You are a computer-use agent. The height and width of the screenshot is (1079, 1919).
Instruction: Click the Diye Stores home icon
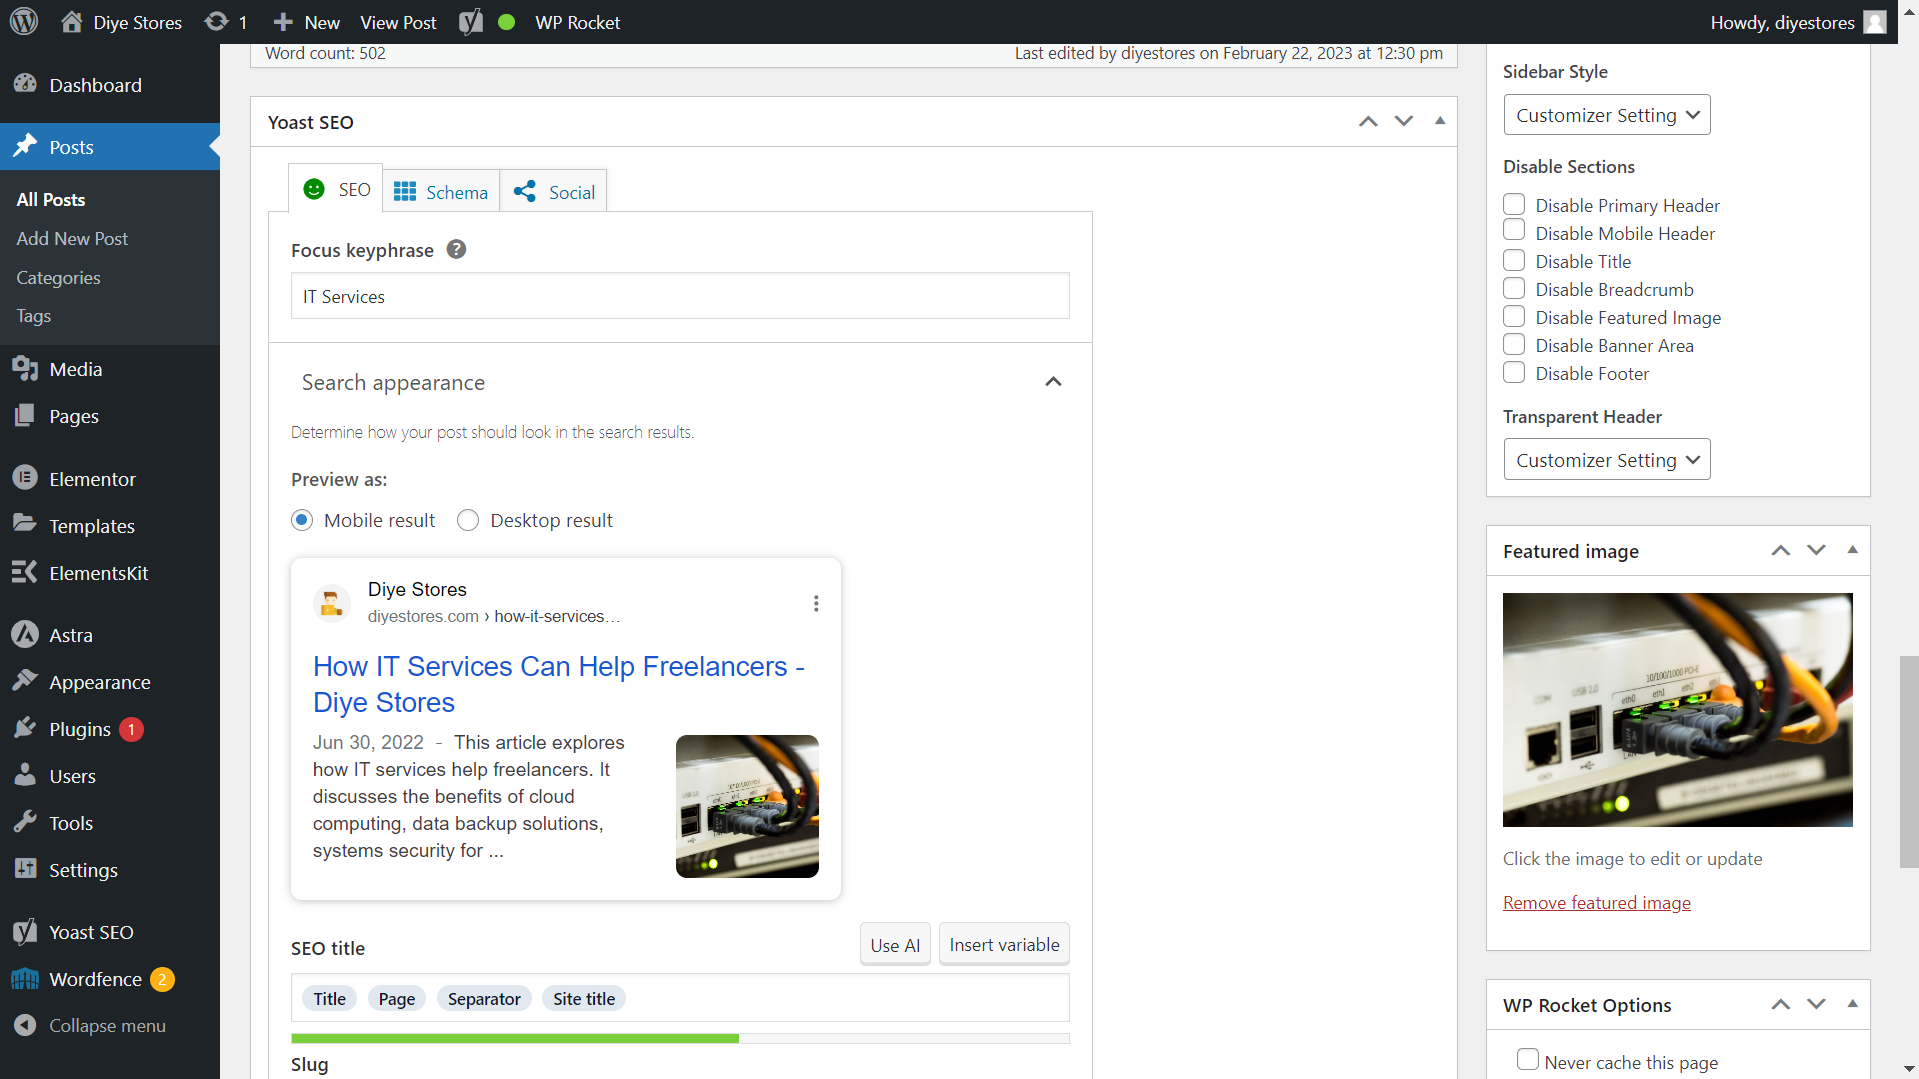tap(72, 22)
